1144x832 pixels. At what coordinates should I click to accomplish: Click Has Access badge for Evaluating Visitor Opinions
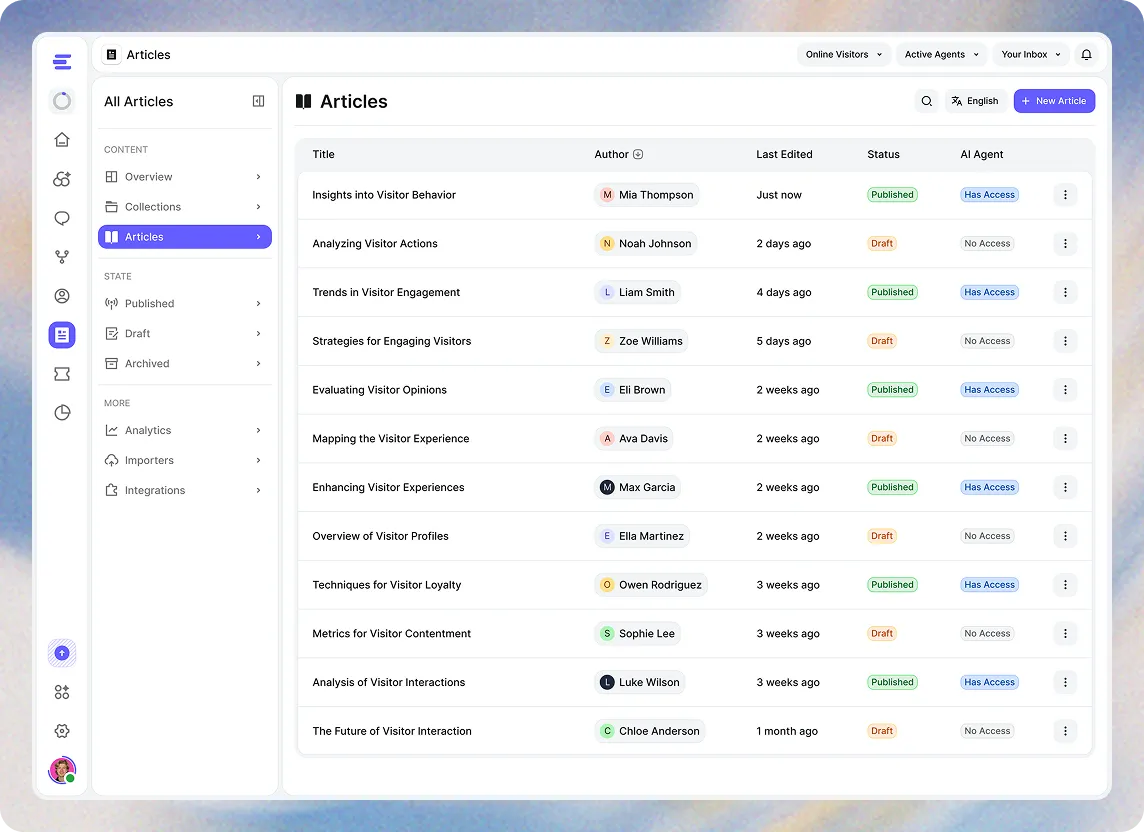[989, 390]
